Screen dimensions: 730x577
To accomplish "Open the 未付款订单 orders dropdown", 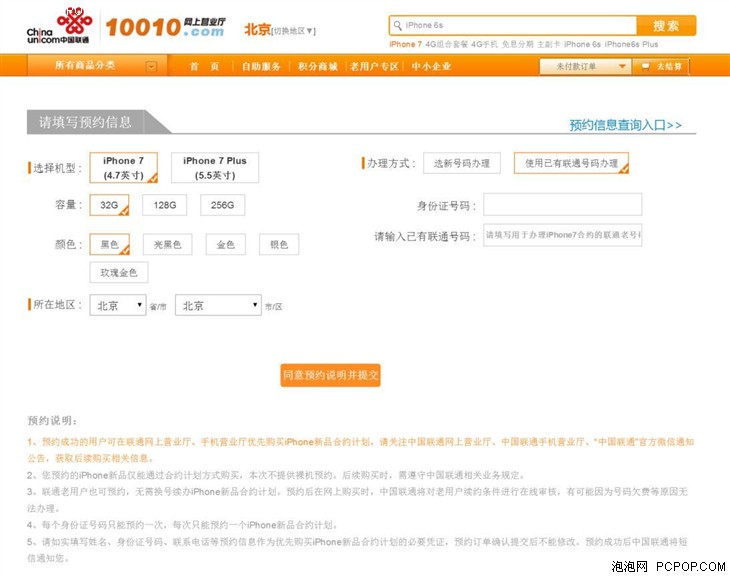I will coord(585,67).
